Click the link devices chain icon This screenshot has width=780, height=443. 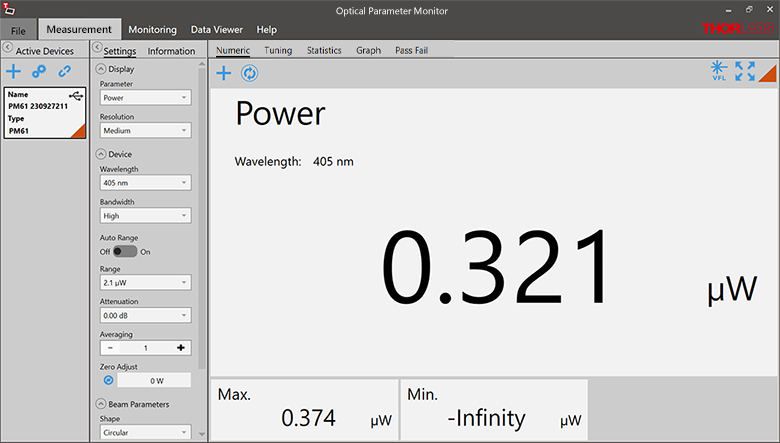(64, 71)
